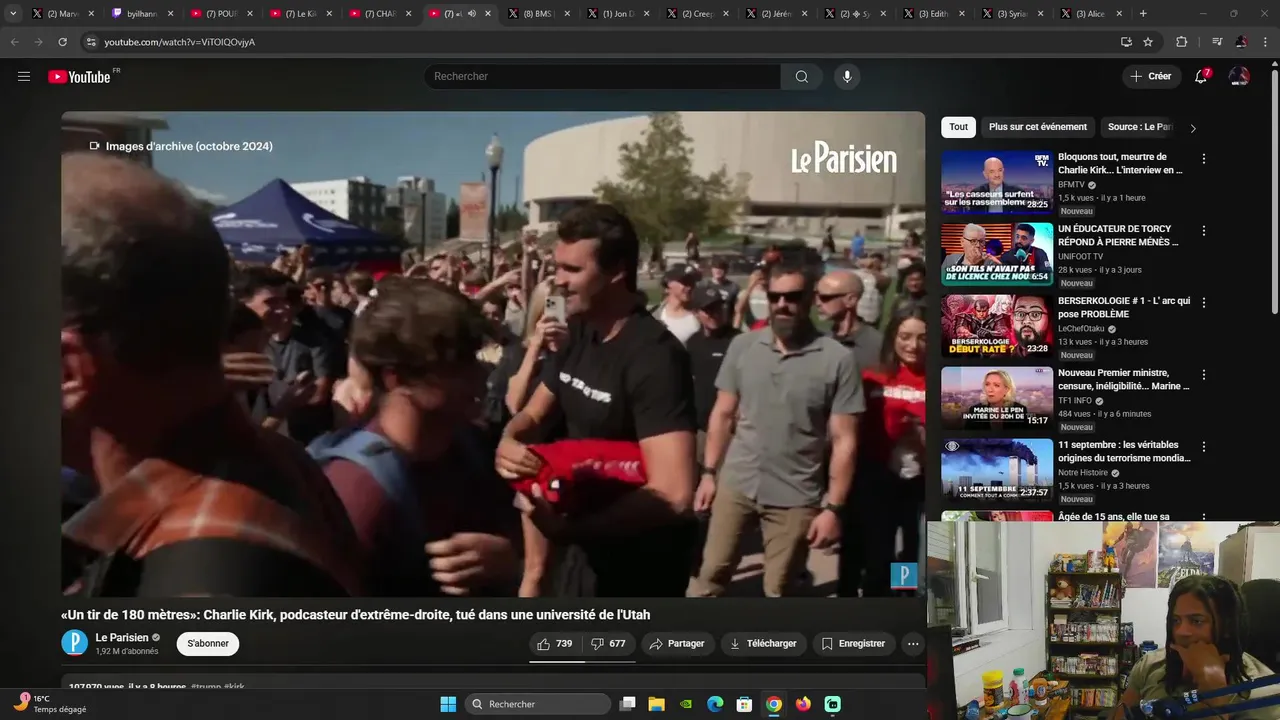Click the Enregistrer save button

point(853,644)
